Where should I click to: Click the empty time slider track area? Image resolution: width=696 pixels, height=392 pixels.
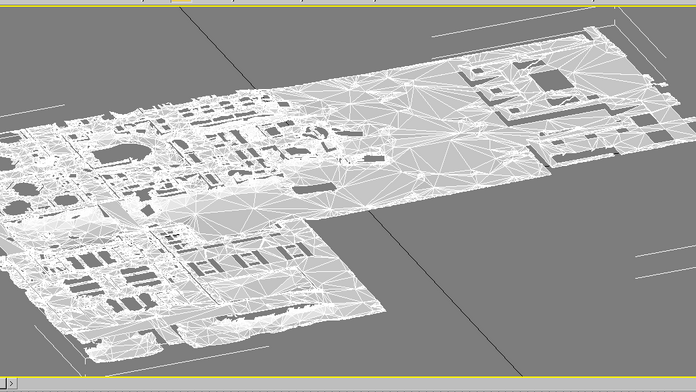click(355, 383)
